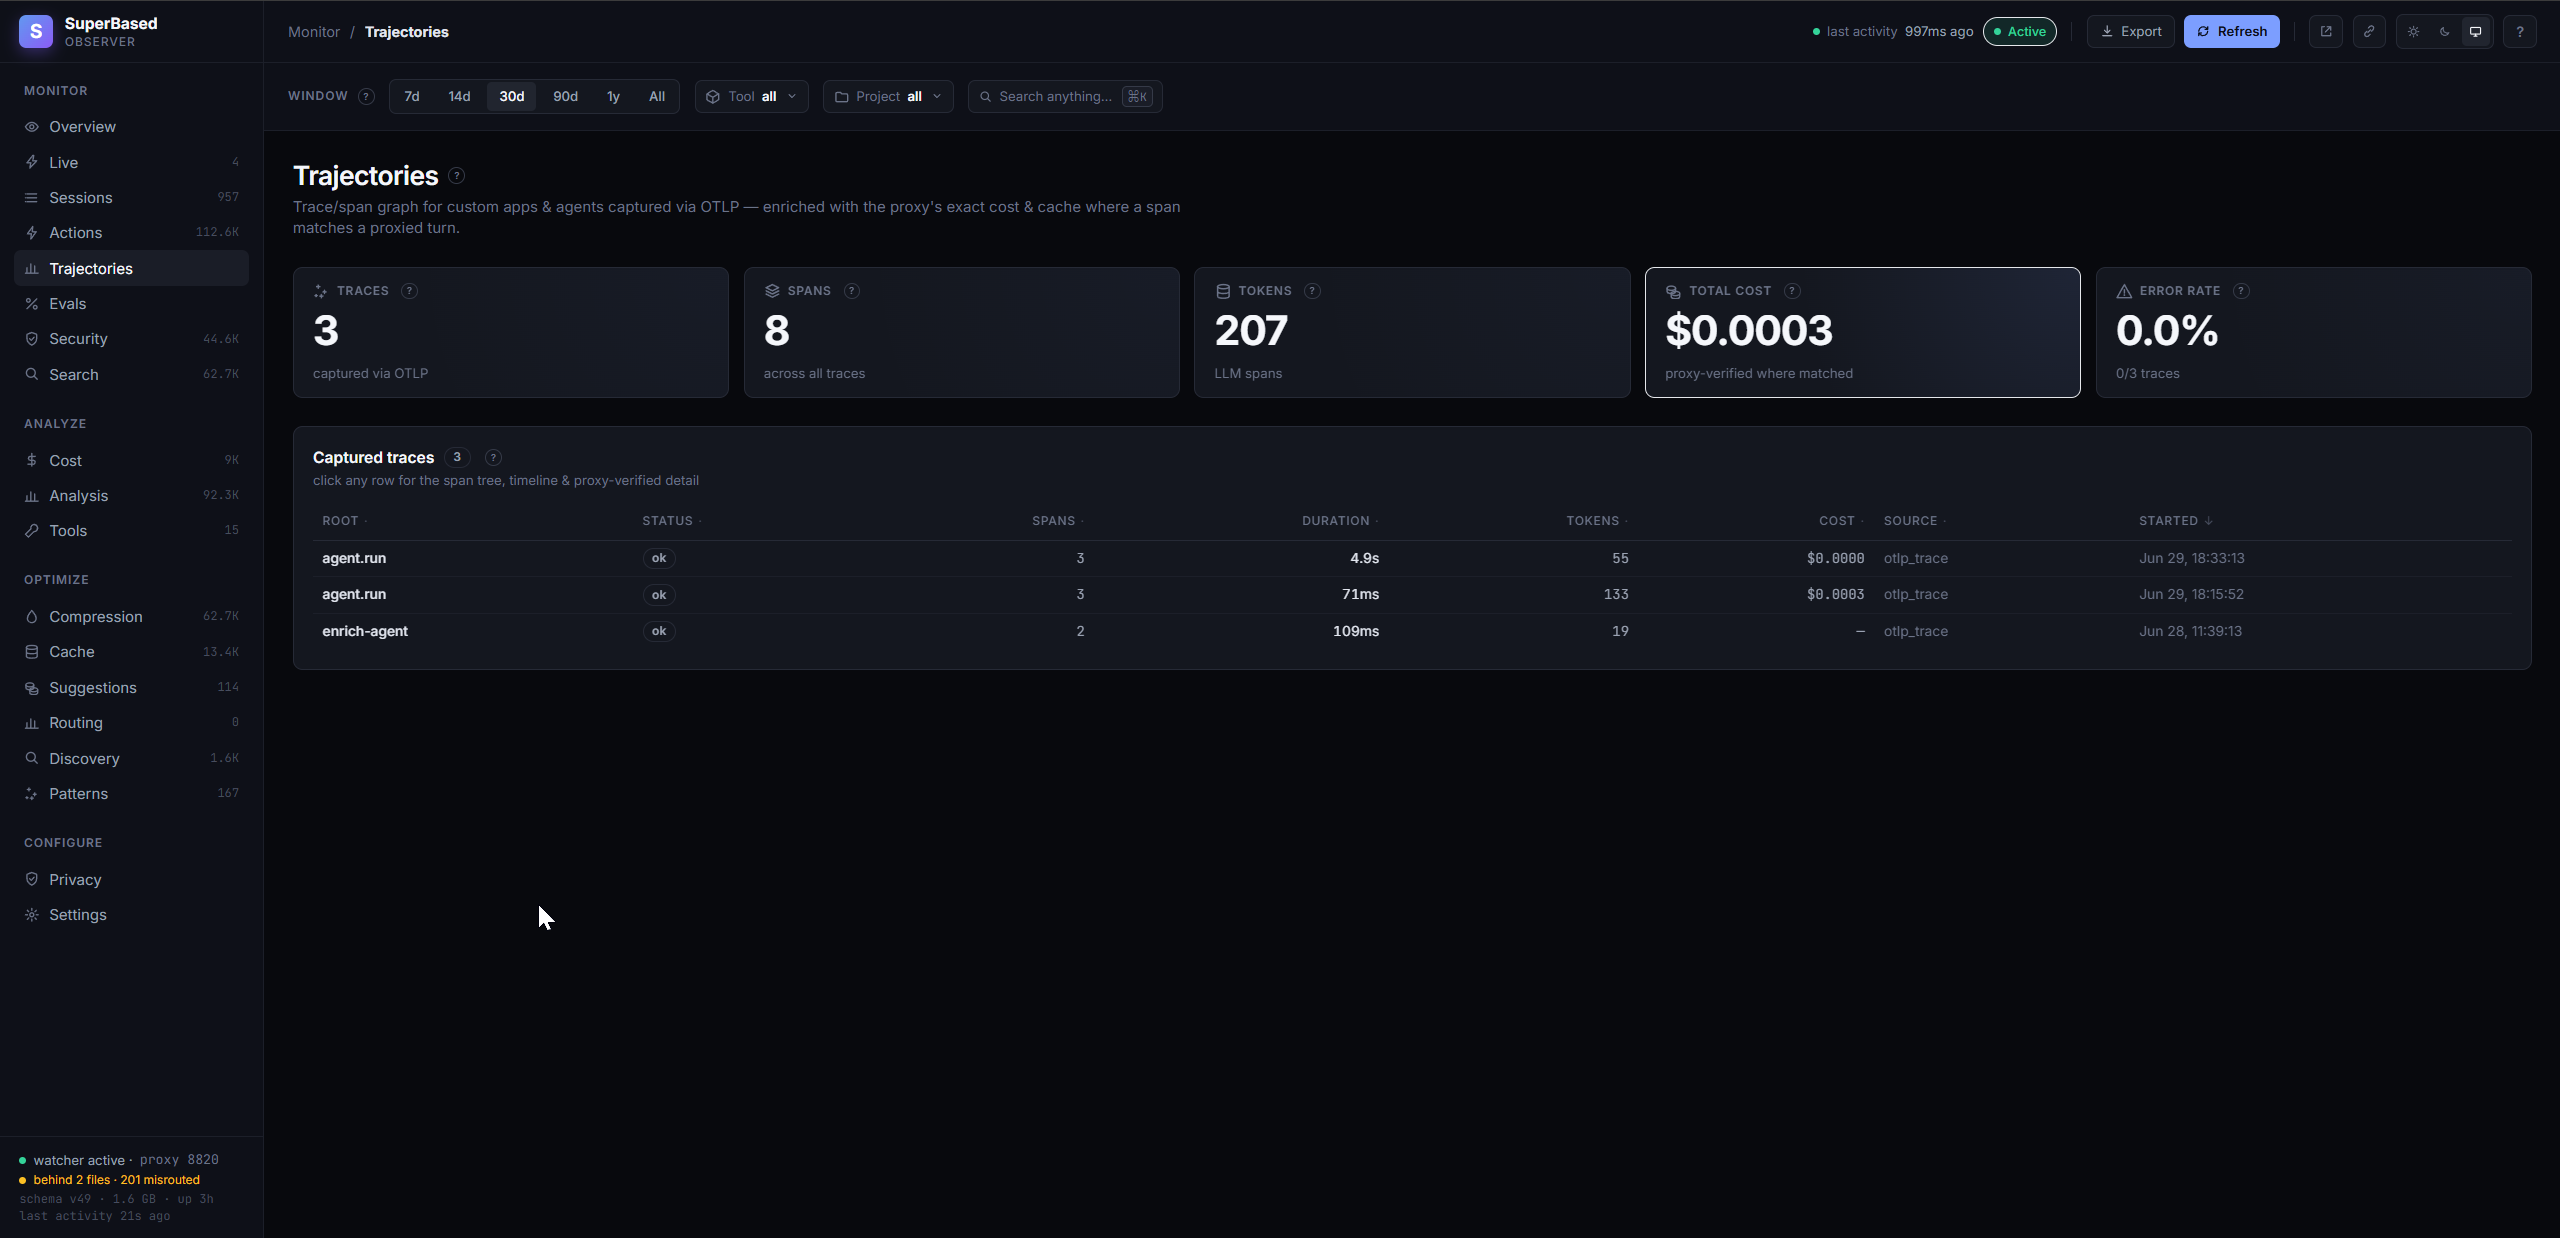Click the Export button
This screenshot has height=1238, width=2560.
[x=2130, y=32]
